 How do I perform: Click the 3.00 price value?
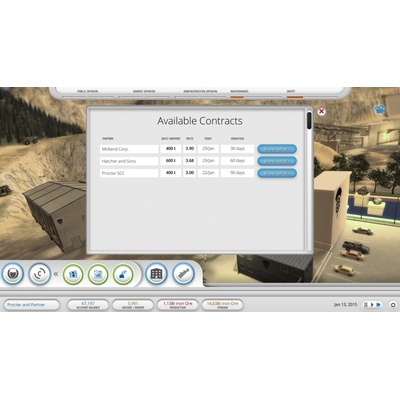coord(190,173)
